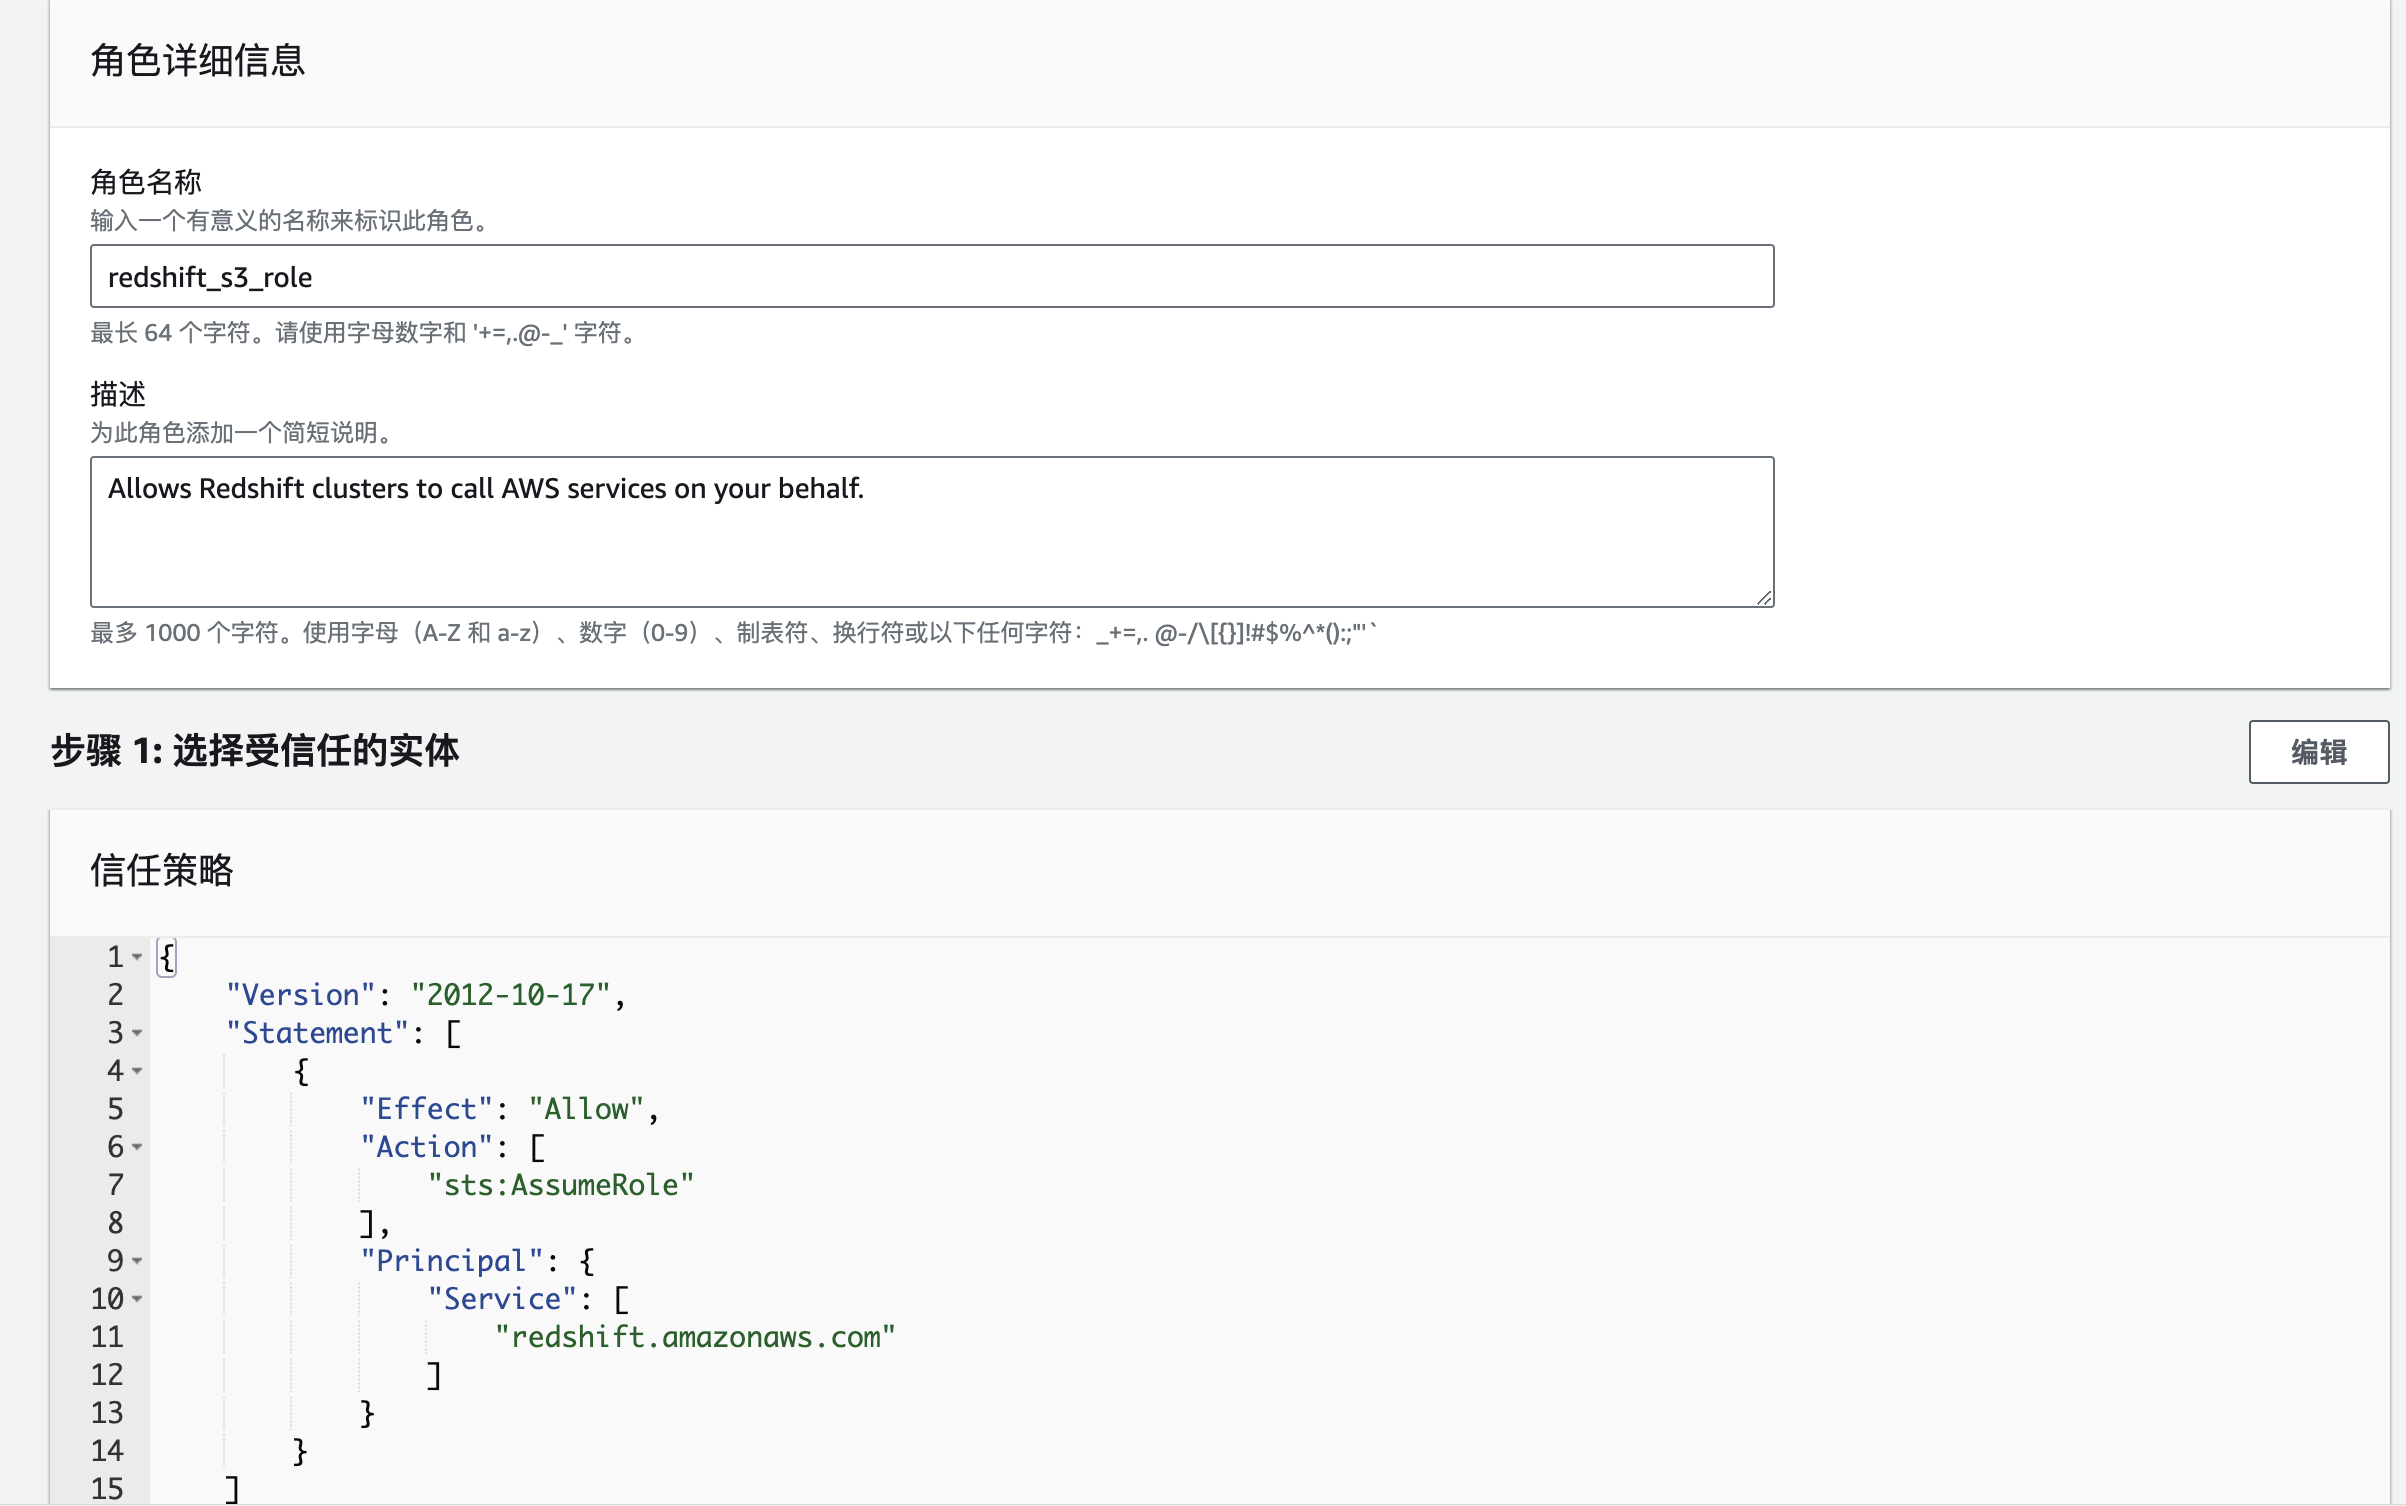Click the 描述 field label

[118, 394]
